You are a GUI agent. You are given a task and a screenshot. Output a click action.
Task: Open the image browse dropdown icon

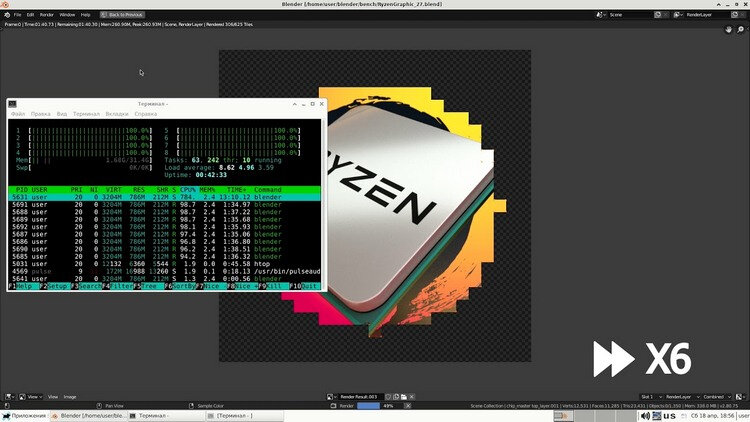(331, 397)
